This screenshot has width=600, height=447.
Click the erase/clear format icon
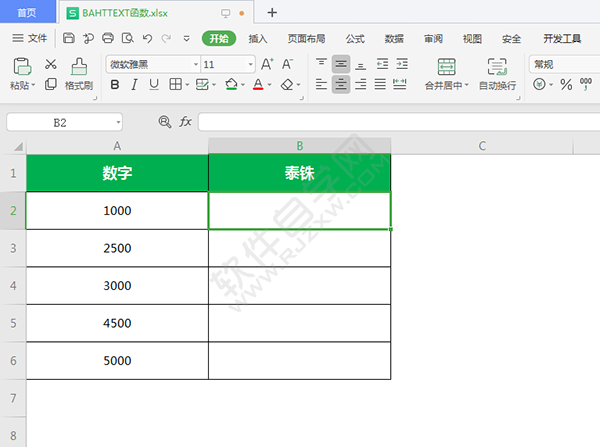pyautogui.click(x=287, y=85)
